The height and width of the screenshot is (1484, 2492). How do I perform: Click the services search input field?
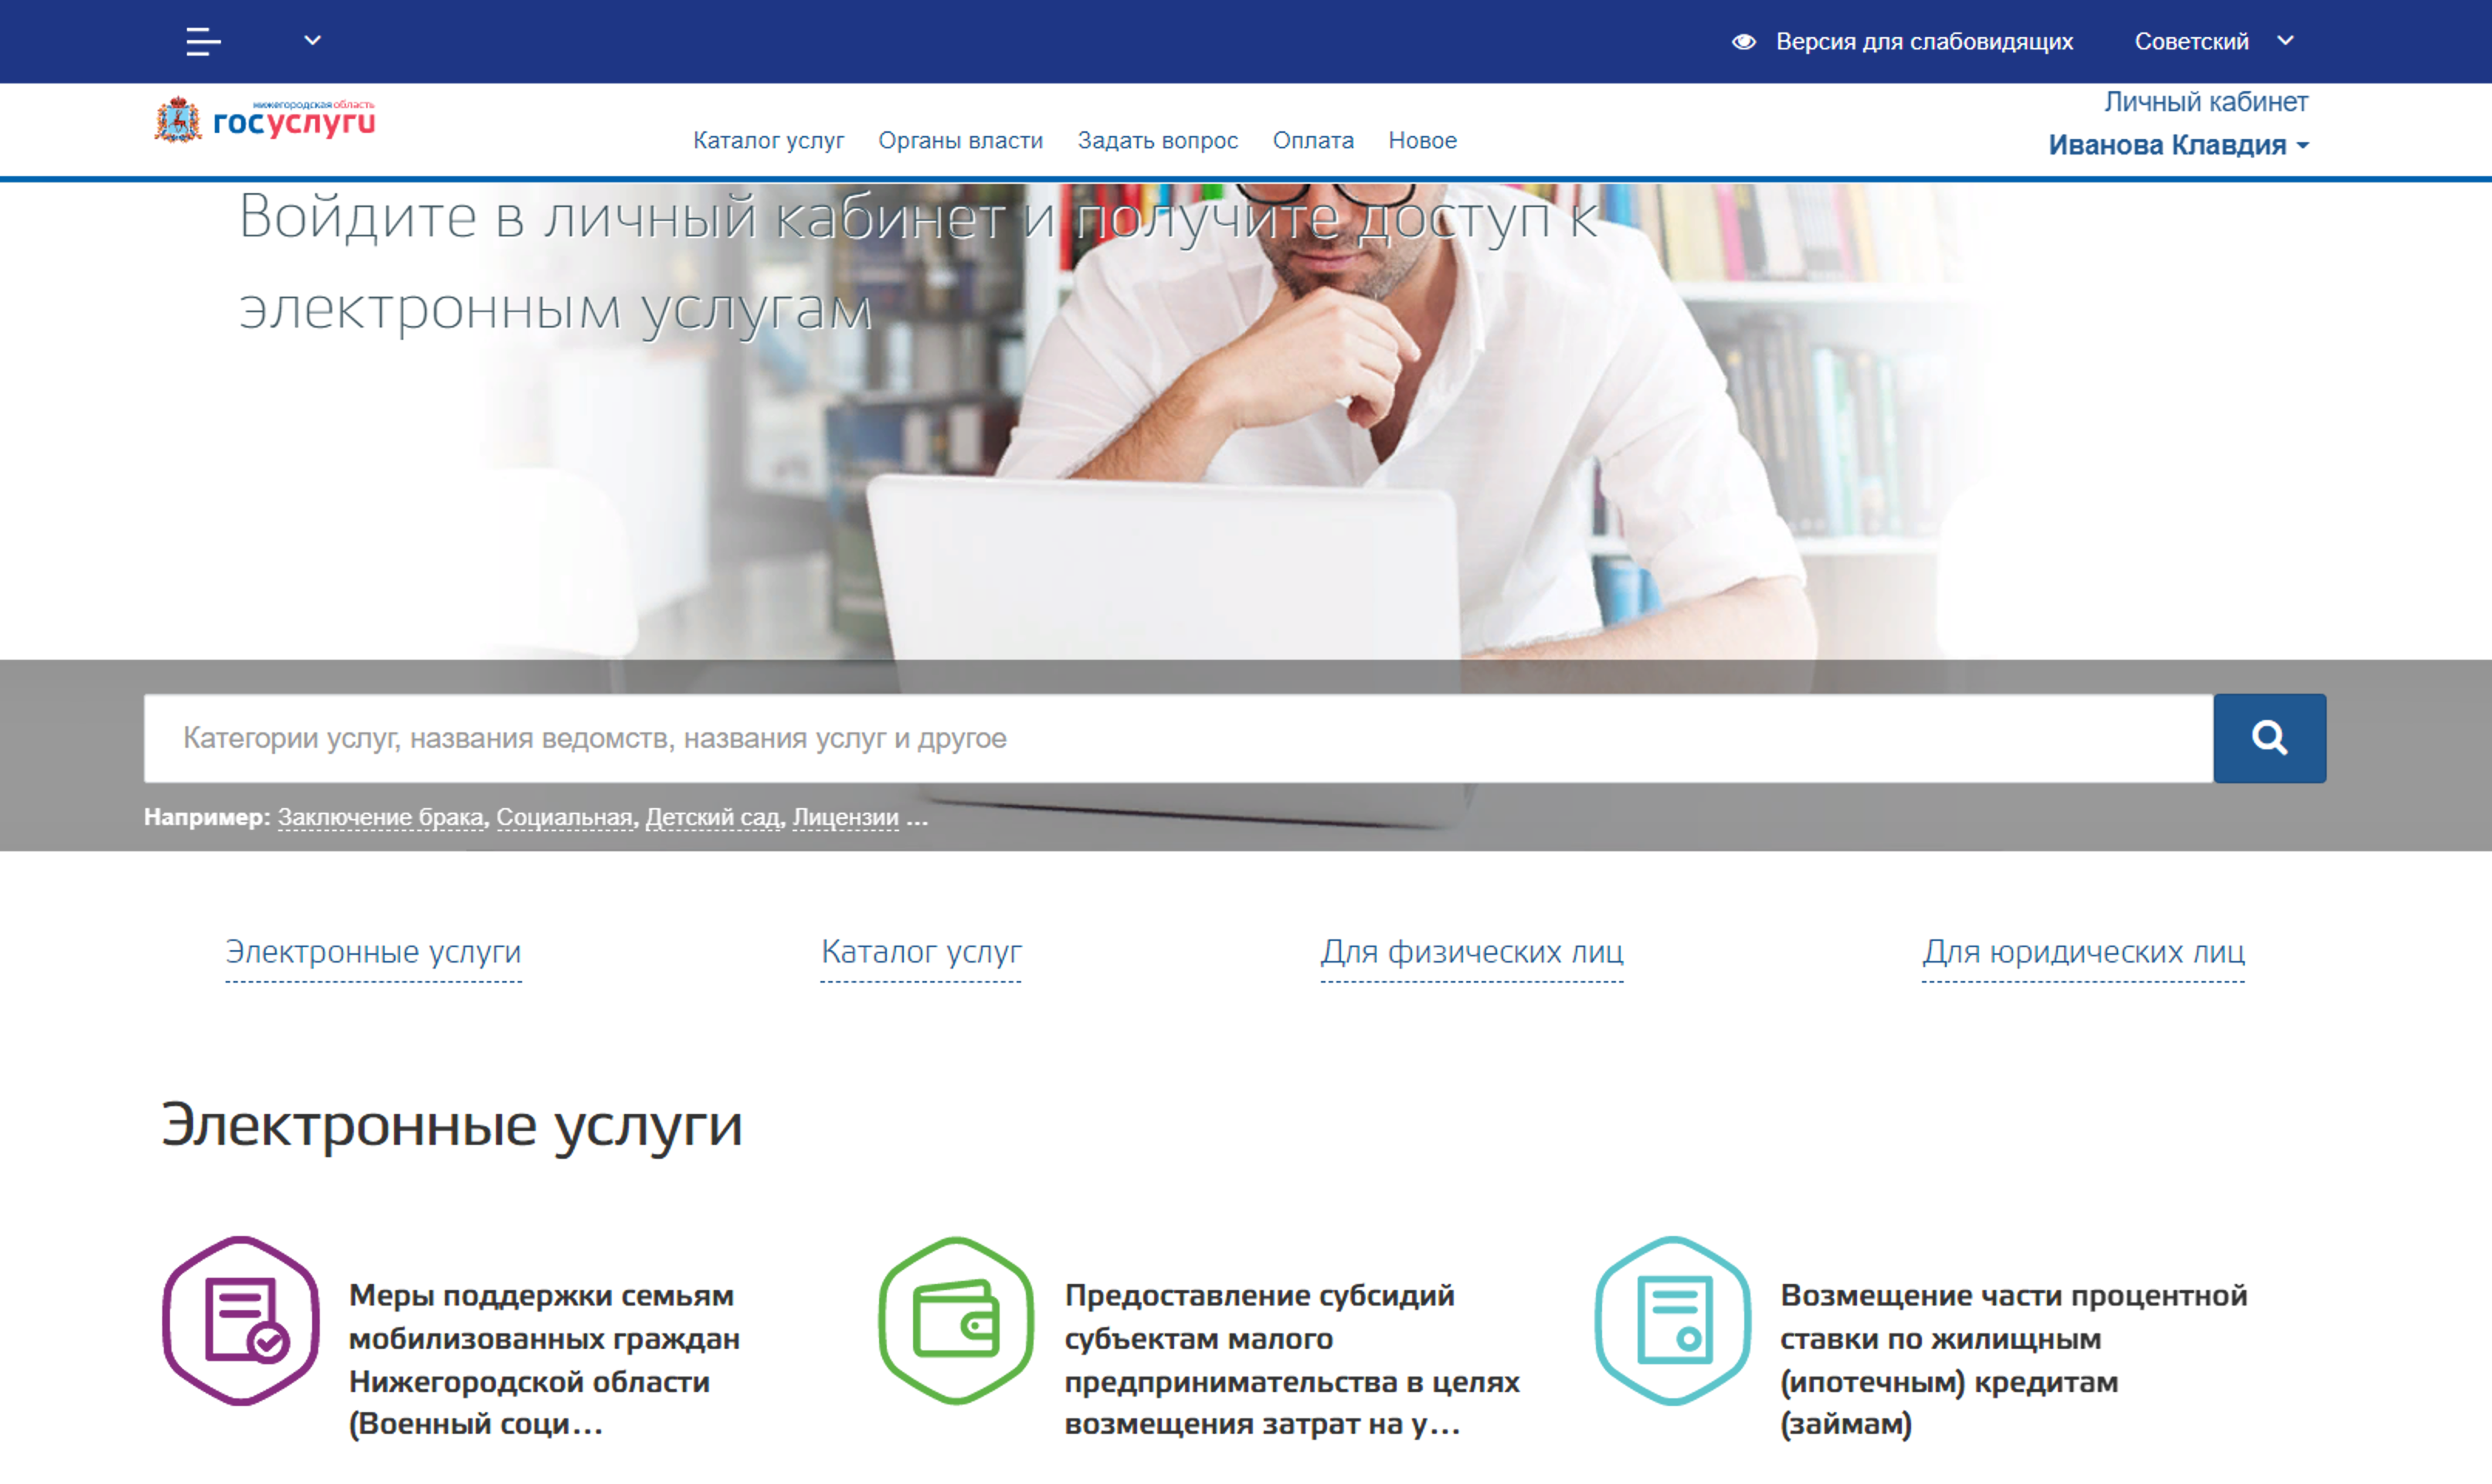click(x=1178, y=738)
